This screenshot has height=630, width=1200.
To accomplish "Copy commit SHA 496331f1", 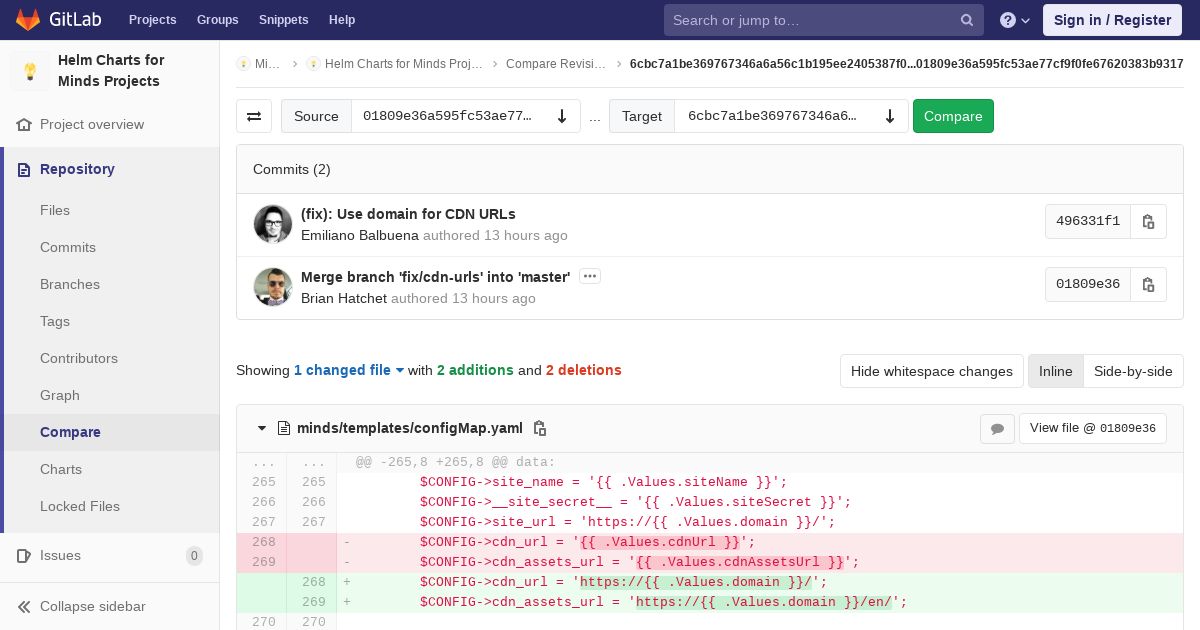I will 1148,222.
